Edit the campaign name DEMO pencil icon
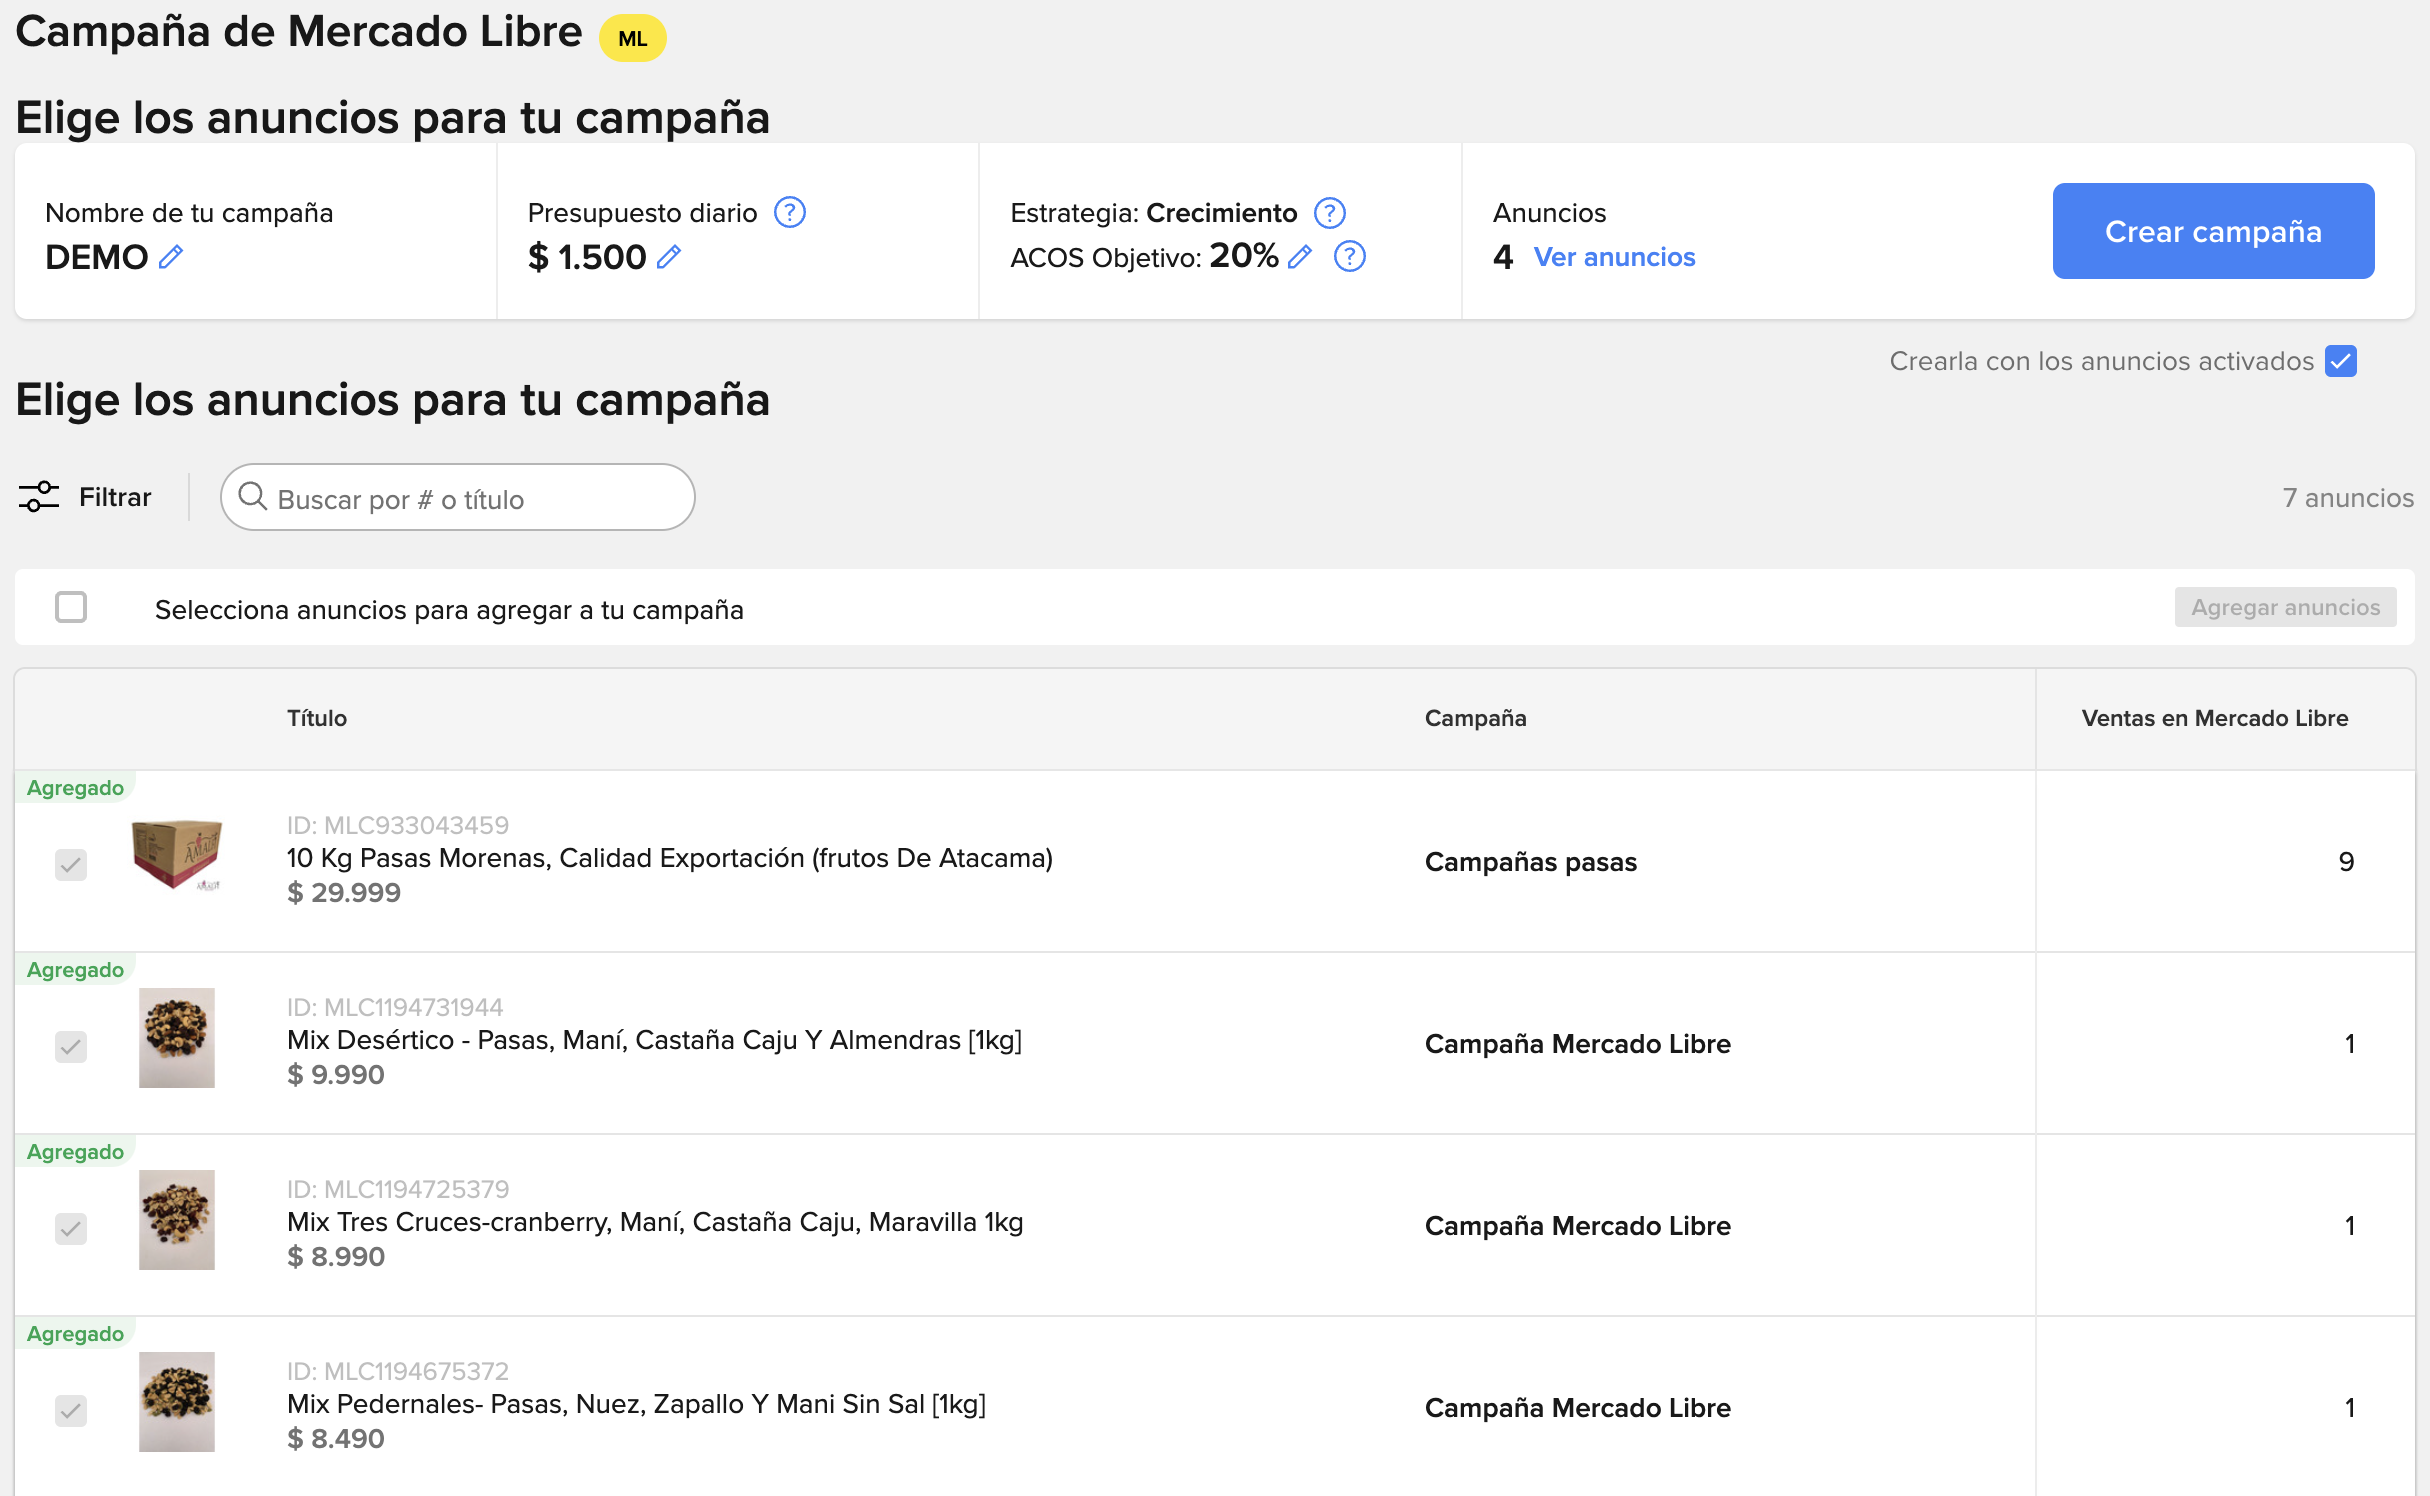This screenshot has height=1496, width=2430. coord(171,257)
